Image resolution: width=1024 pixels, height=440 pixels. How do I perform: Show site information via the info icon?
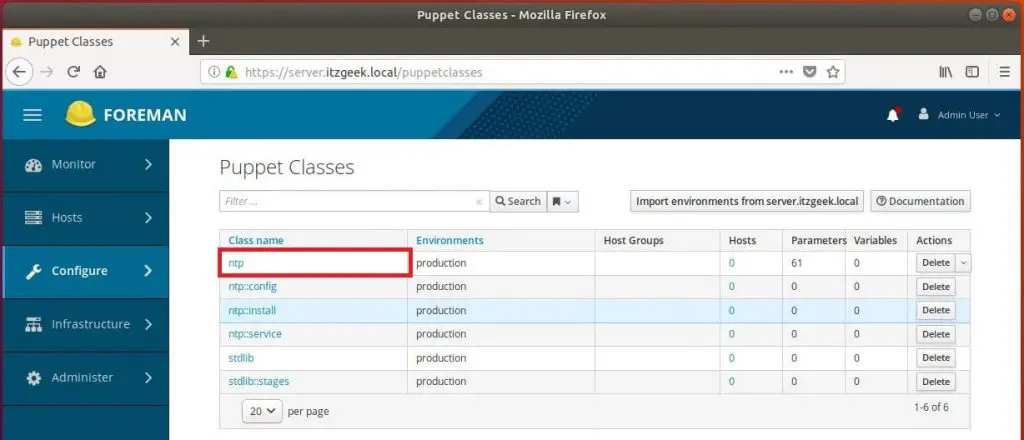(214, 72)
